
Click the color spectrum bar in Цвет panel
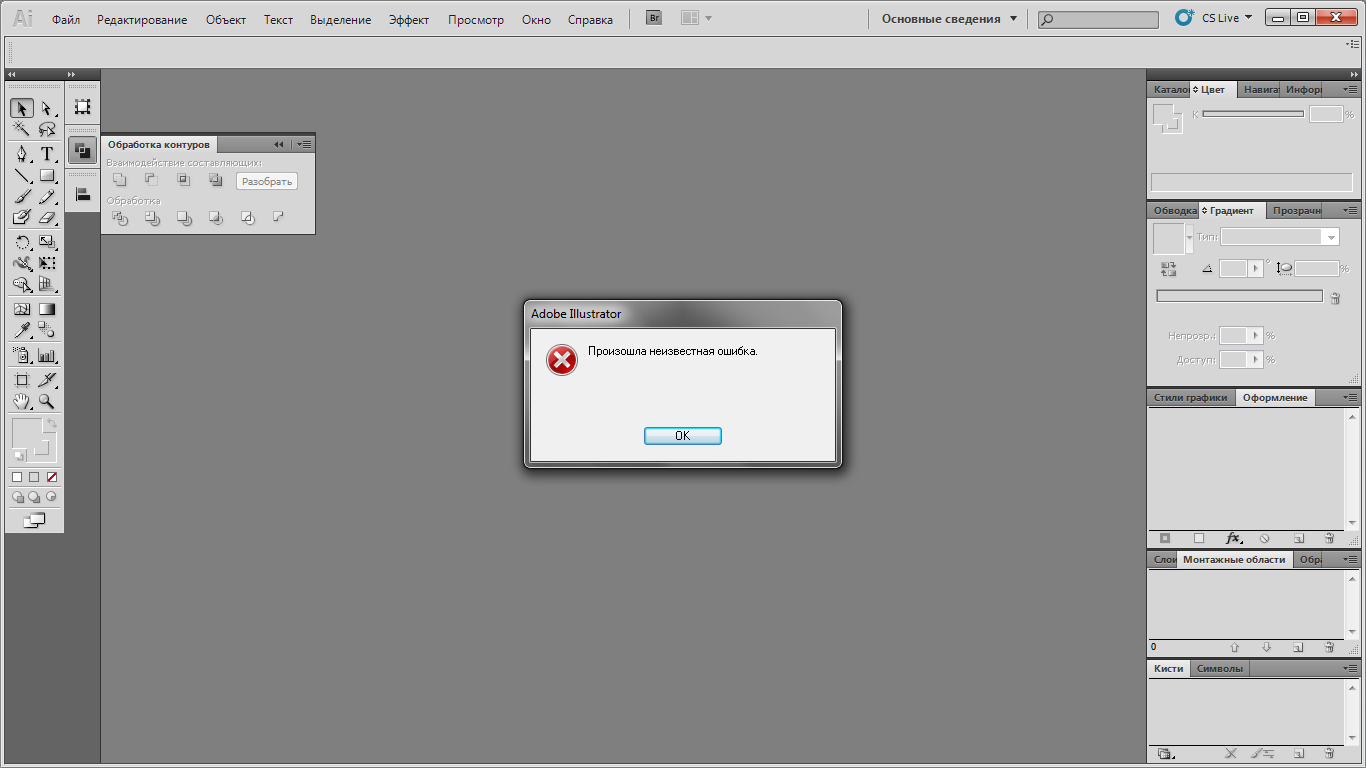1250,182
